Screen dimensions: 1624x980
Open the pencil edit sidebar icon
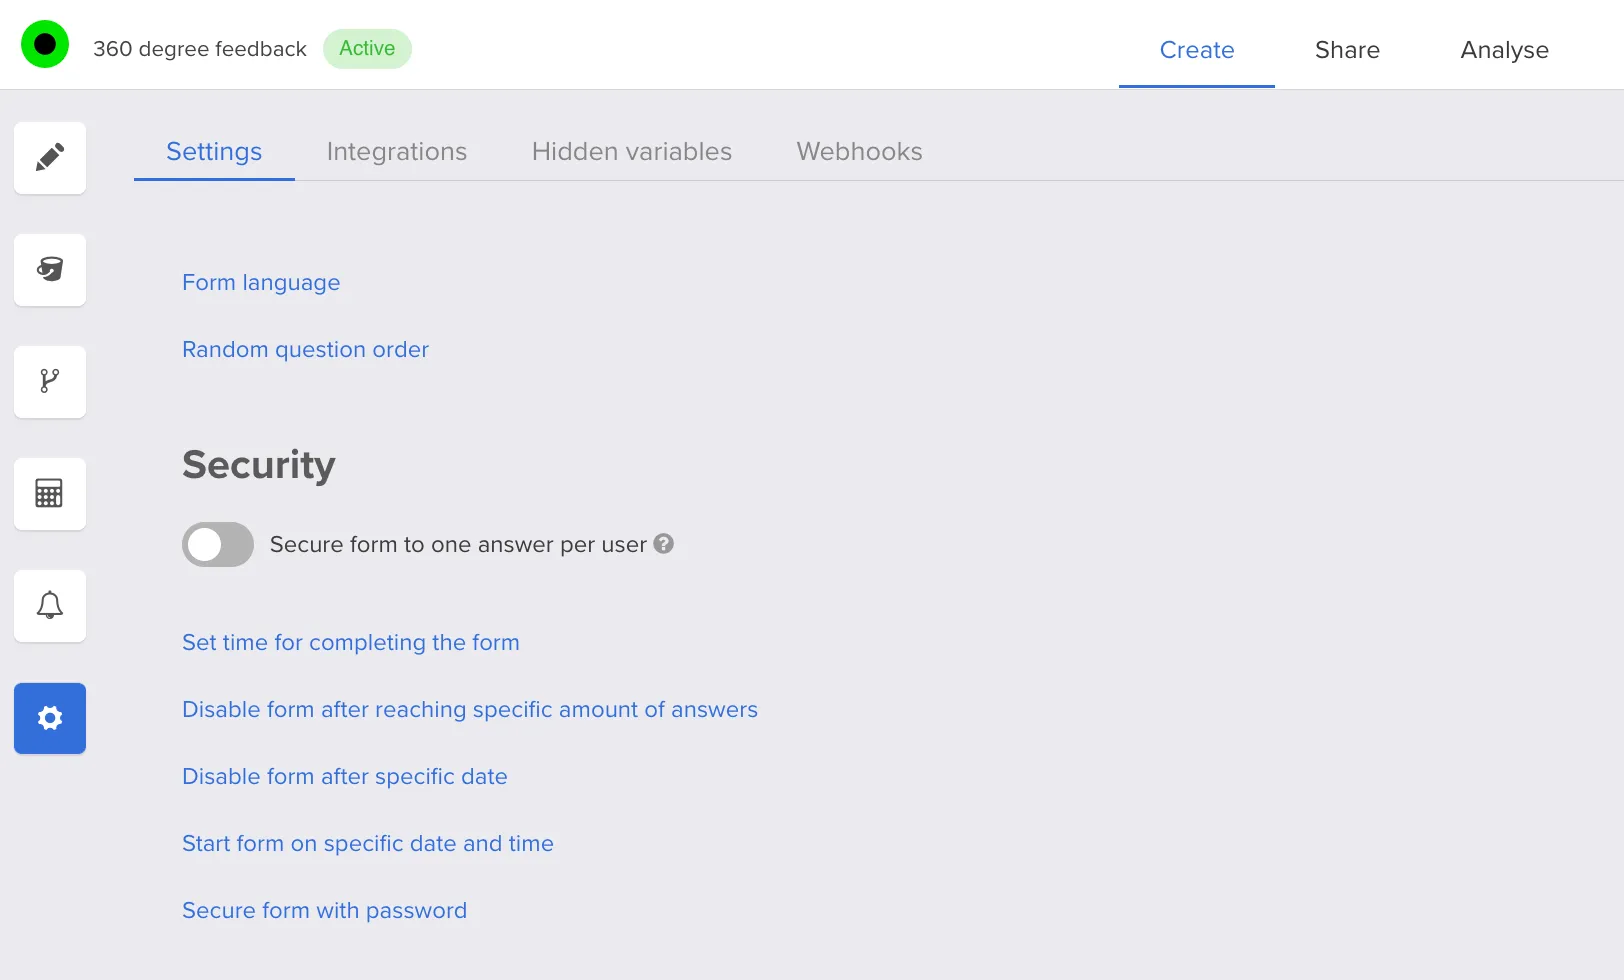click(50, 158)
